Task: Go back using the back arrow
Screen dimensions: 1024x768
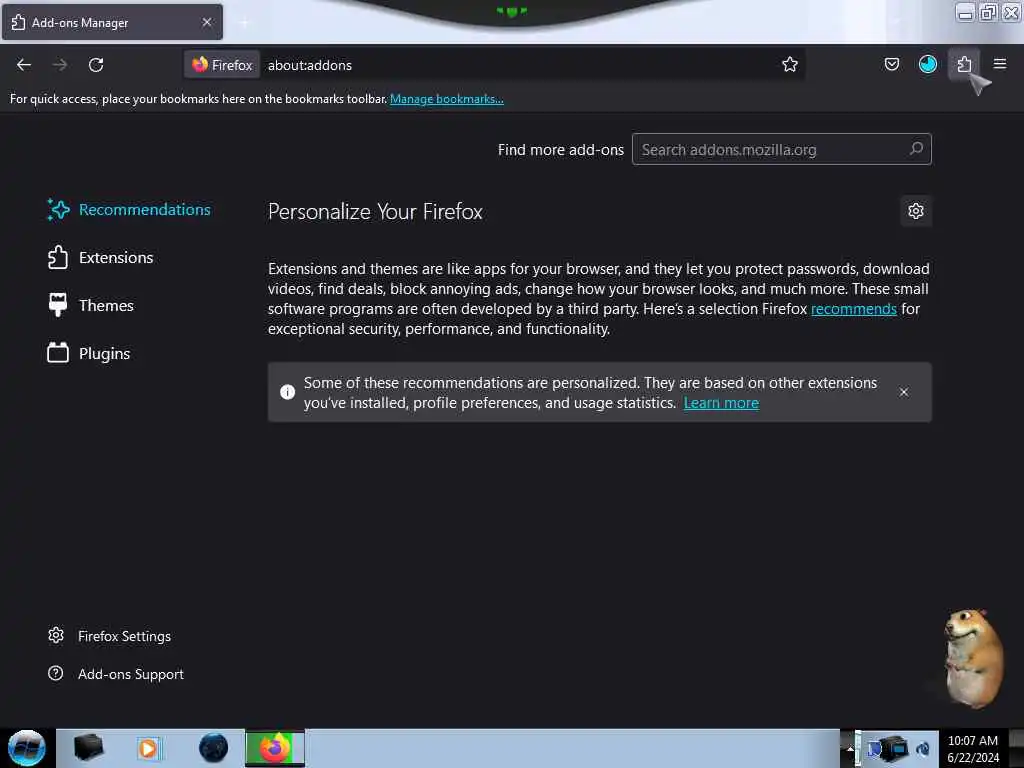Action: click(24, 65)
